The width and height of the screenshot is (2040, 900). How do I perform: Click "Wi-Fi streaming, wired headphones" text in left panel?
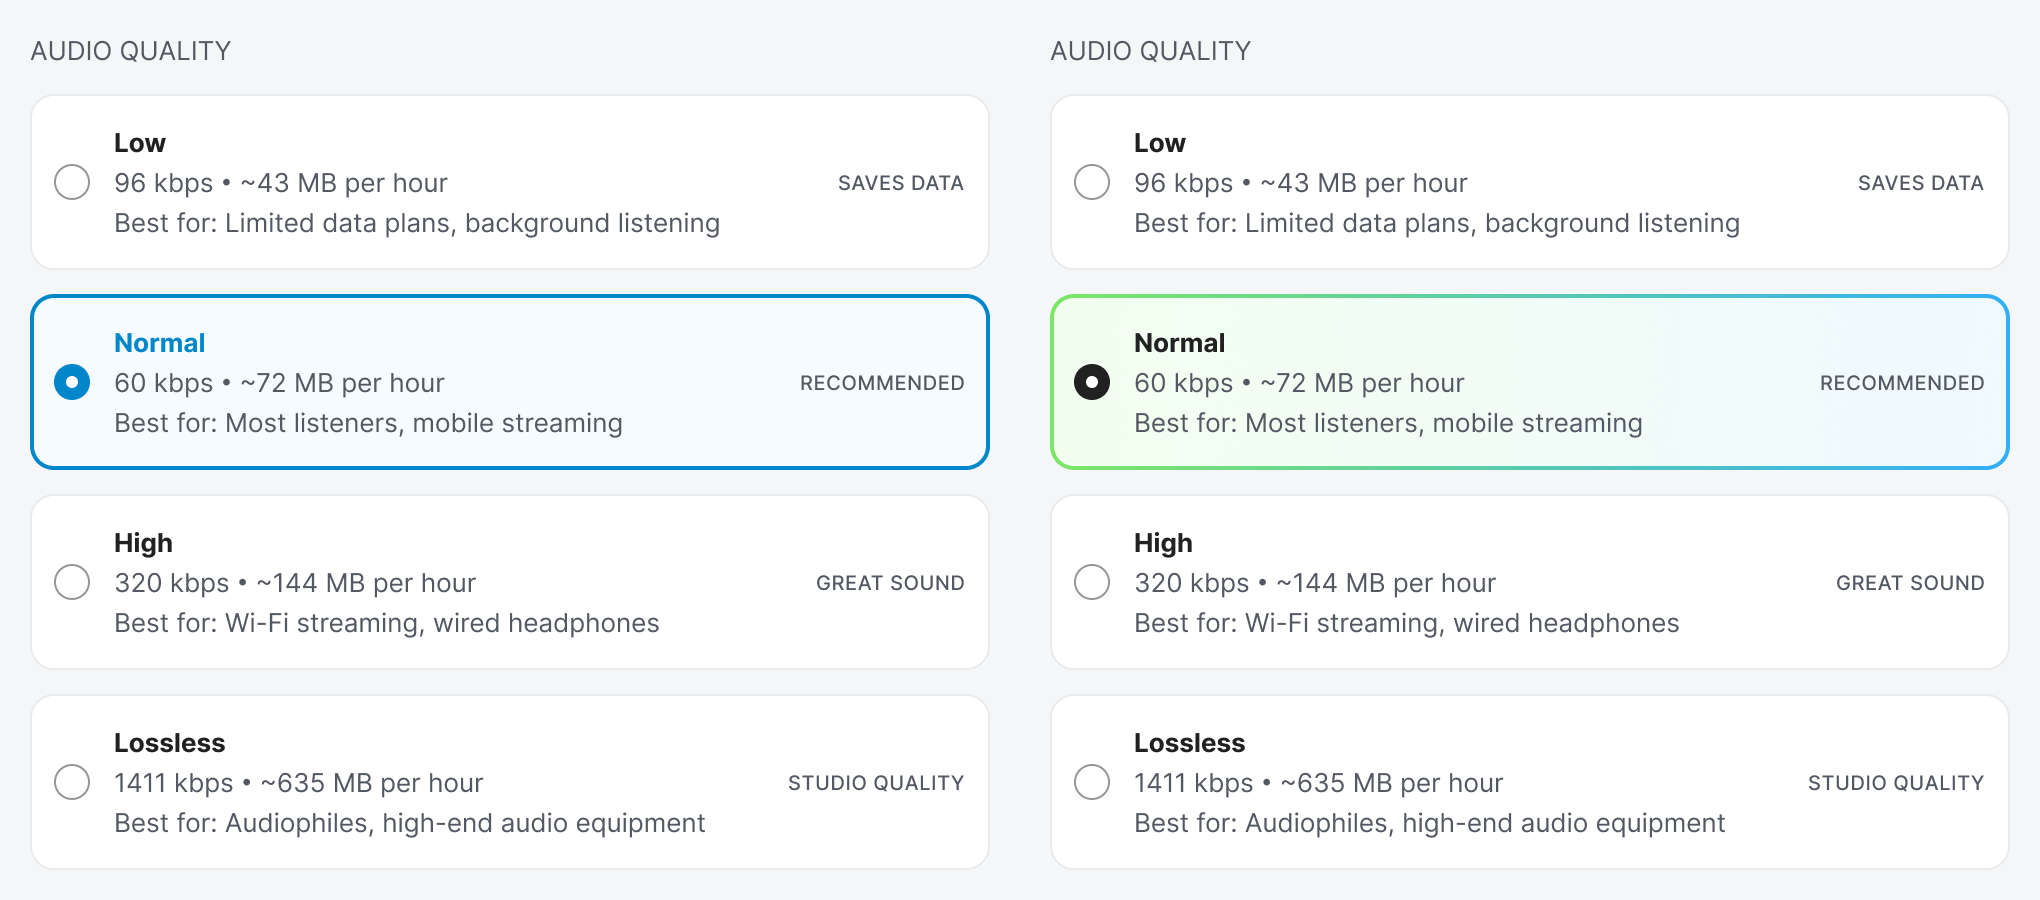442,623
